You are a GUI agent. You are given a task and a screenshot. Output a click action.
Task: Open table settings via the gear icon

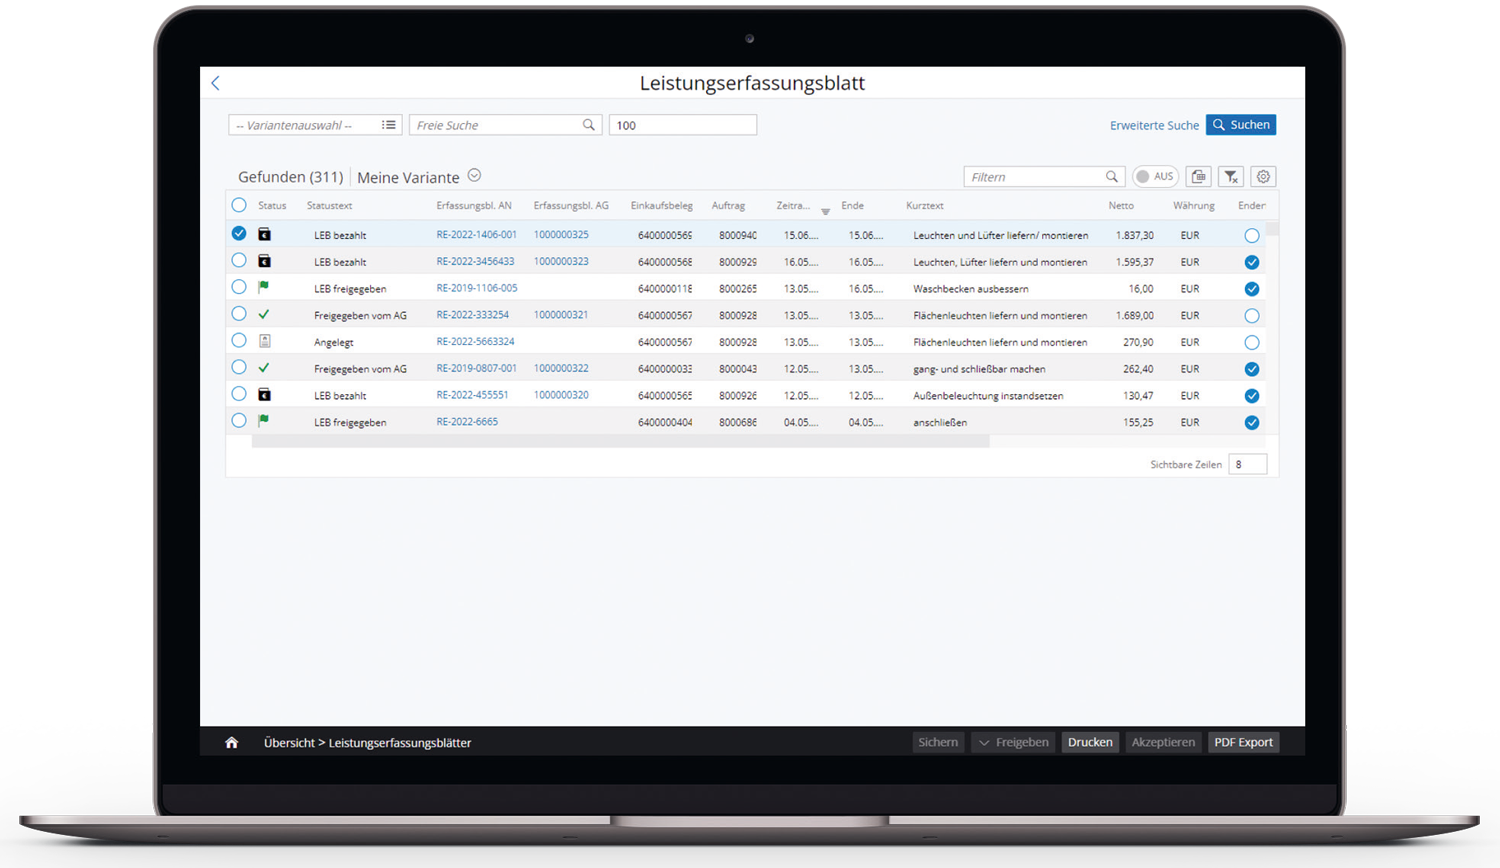pos(1263,177)
